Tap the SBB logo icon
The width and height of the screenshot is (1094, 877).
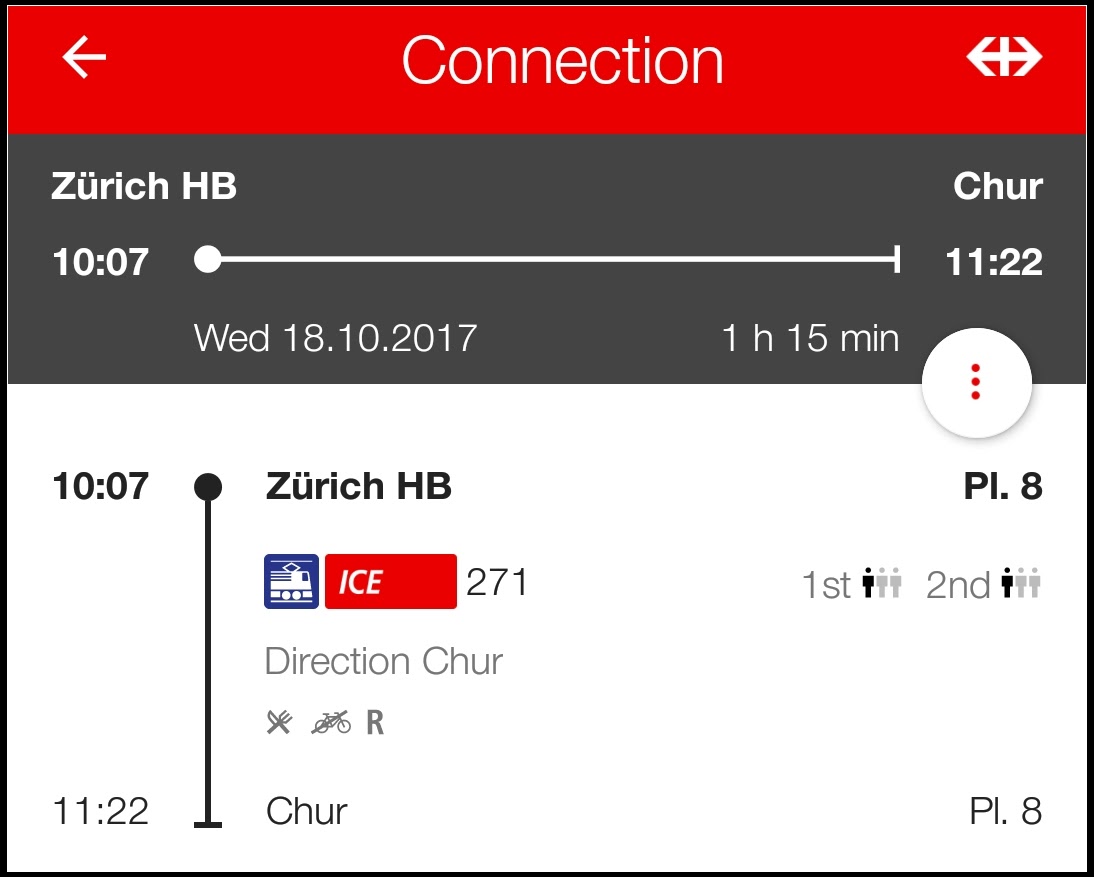(x=1004, y=59)
